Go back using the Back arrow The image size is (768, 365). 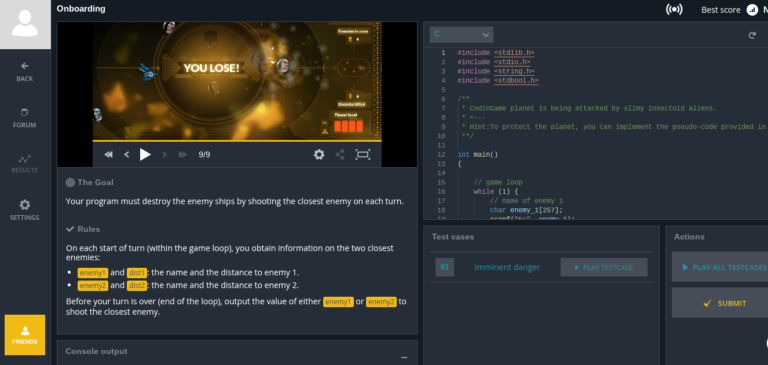pyautogui.click(x=24, y=72)
